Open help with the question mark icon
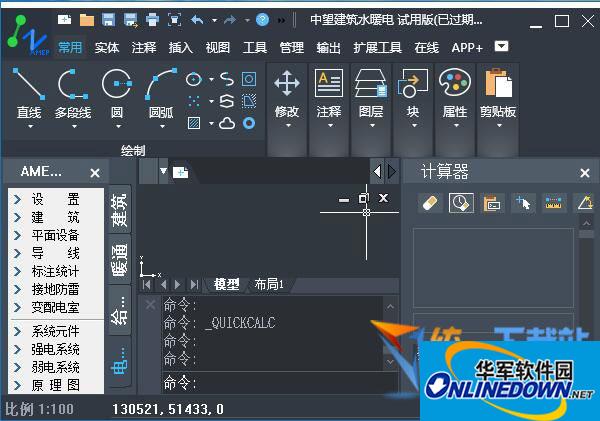 (x=262, y=20)
